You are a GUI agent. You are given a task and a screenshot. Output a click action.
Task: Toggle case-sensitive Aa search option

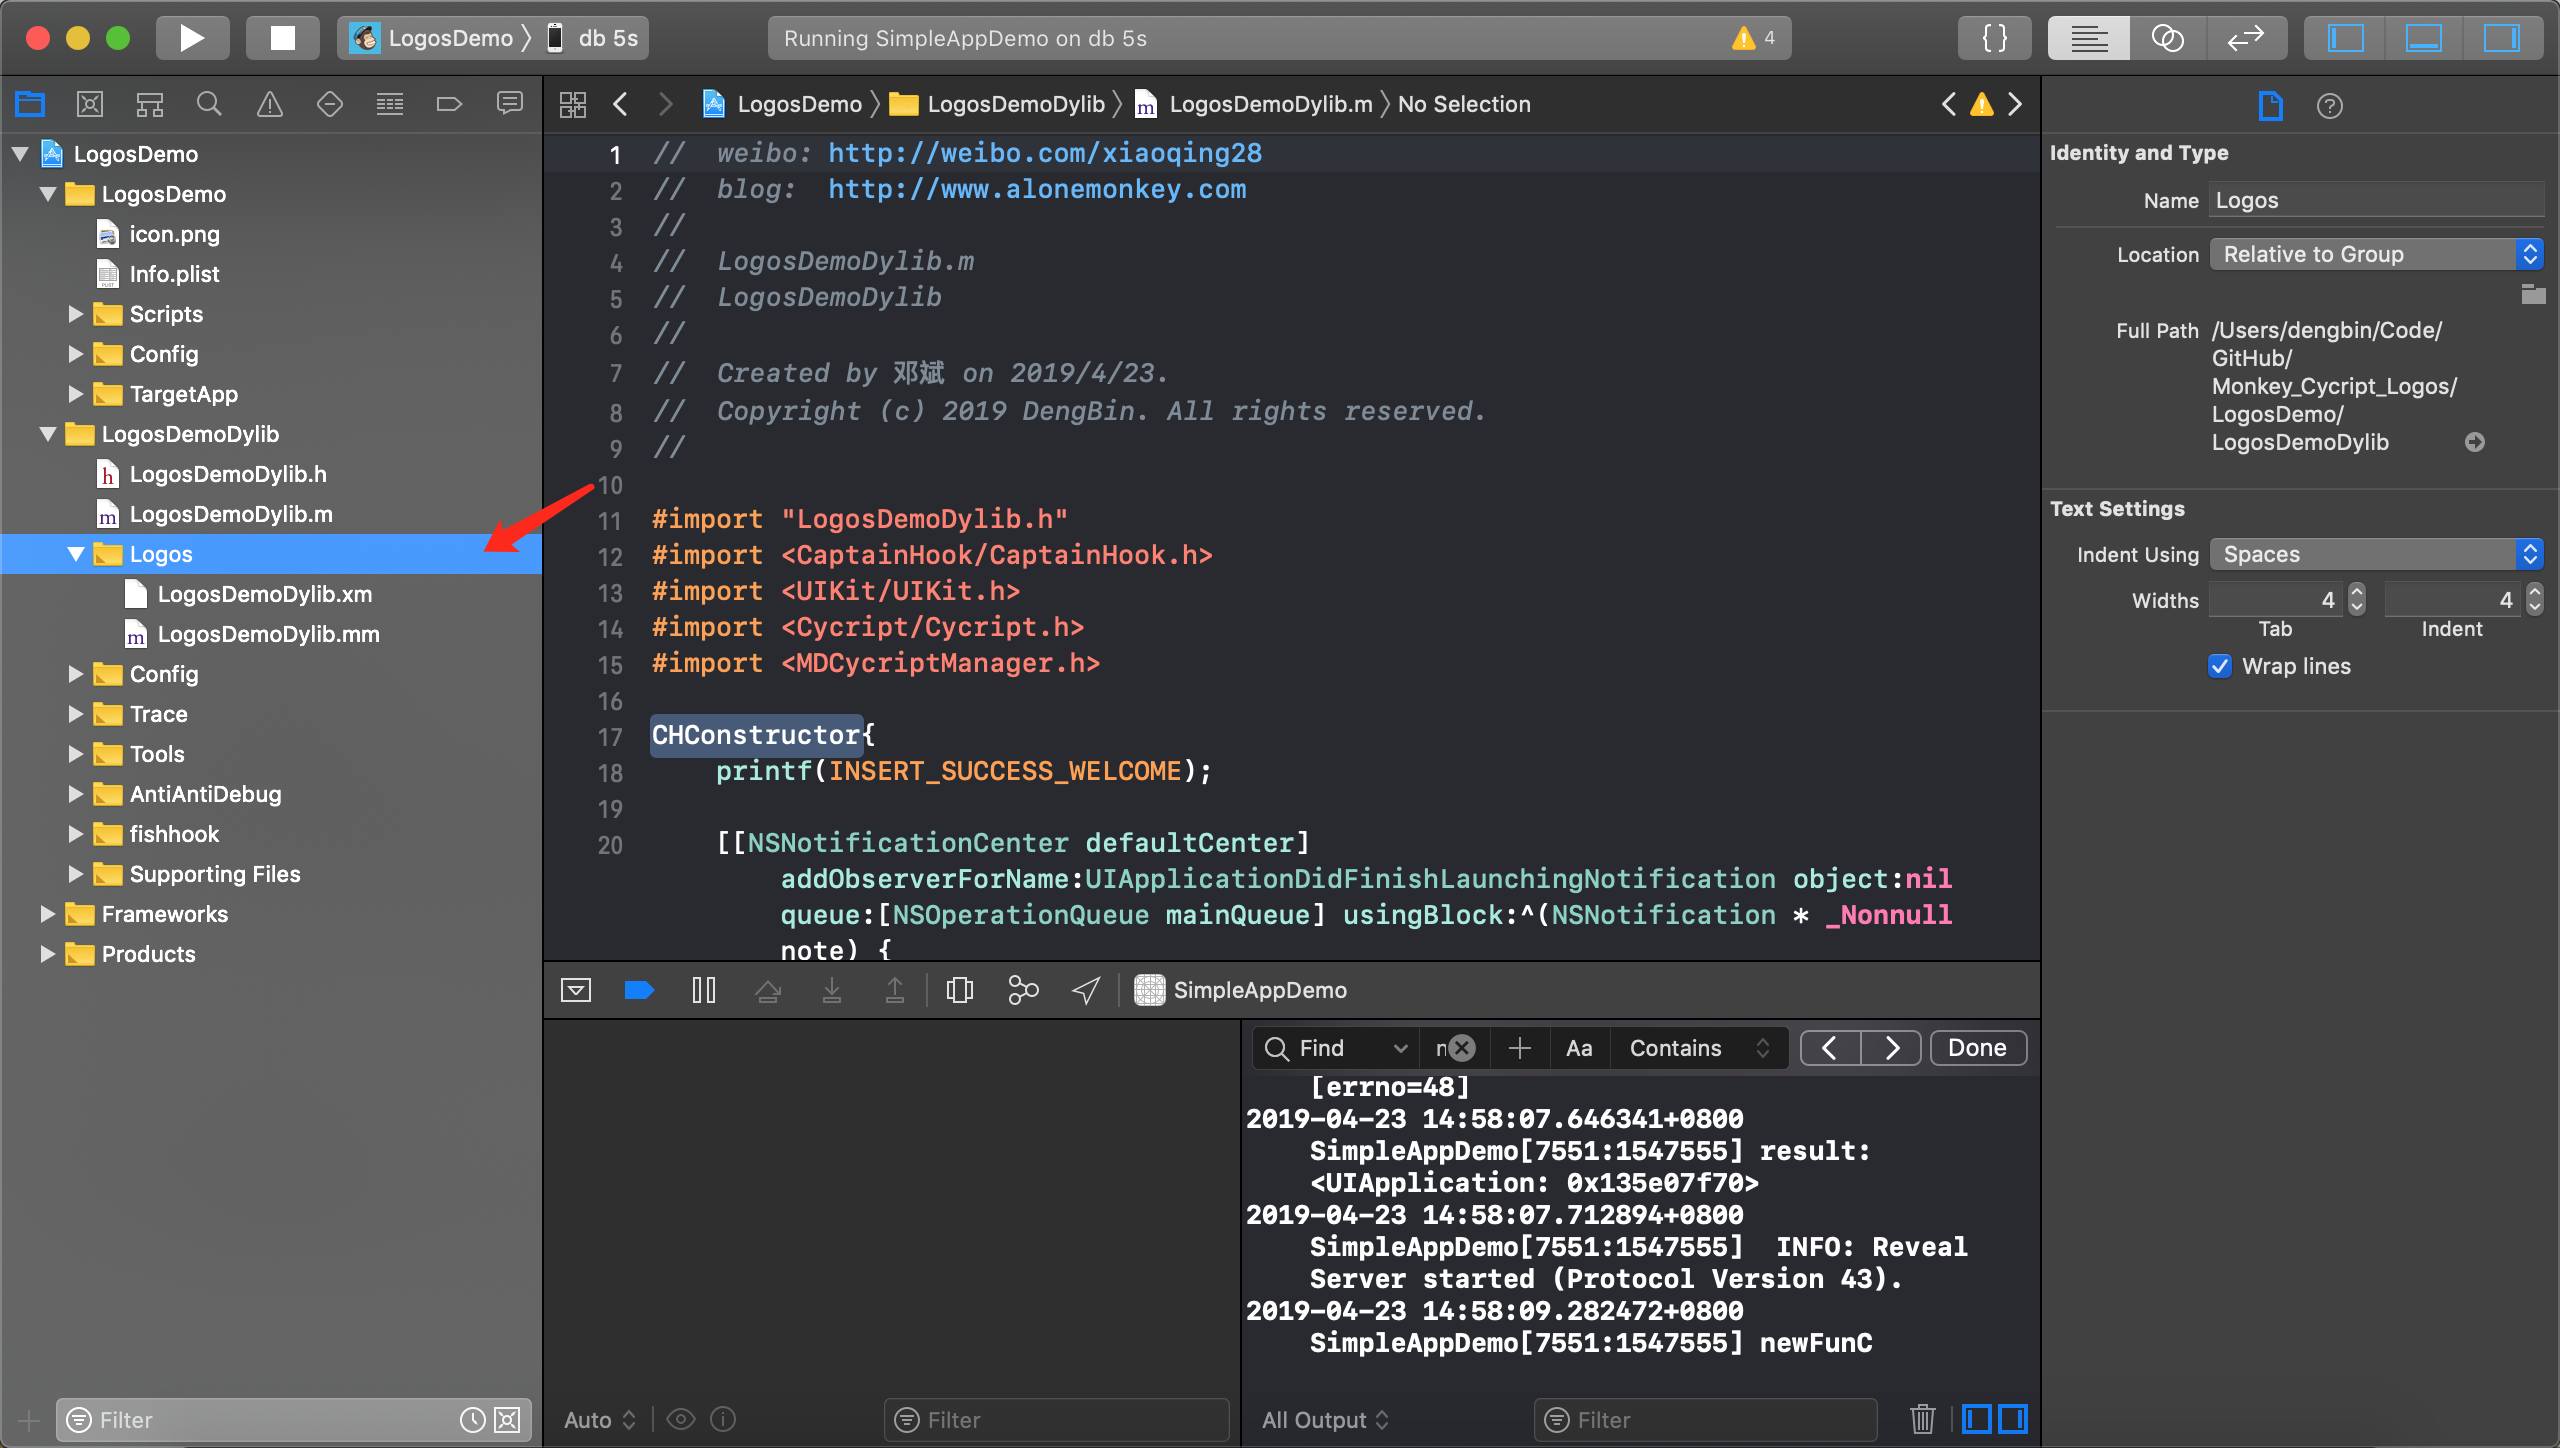pos(1579,1048)
